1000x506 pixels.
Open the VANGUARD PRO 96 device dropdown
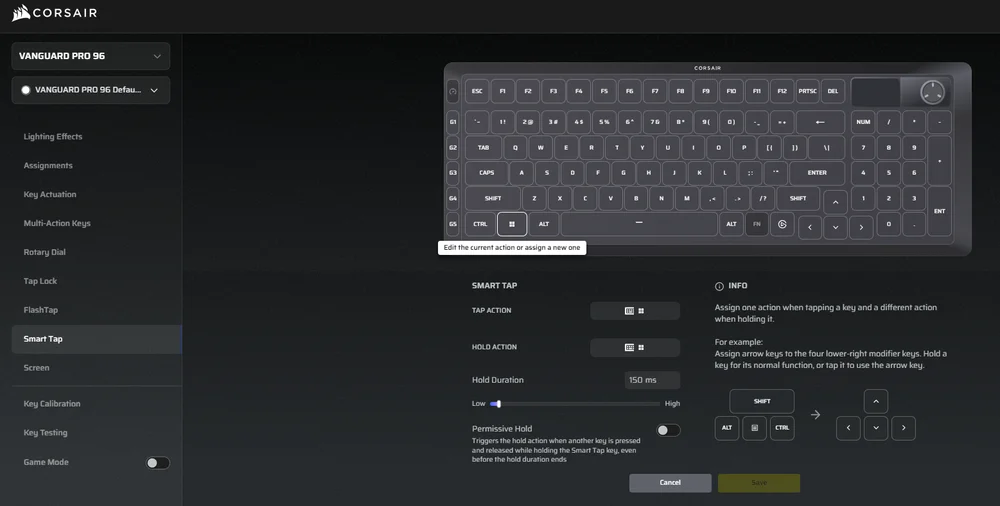point(91,56)
